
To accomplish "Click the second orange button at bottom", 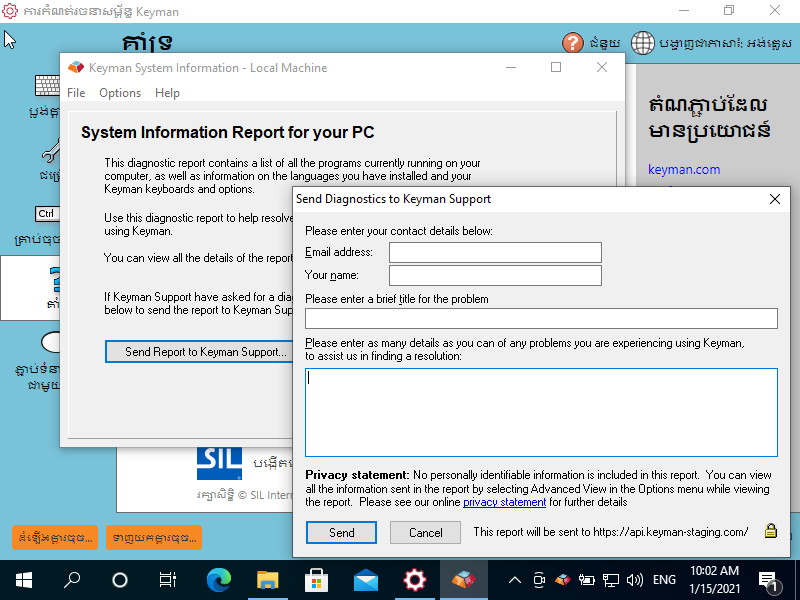I will (154, 537).
